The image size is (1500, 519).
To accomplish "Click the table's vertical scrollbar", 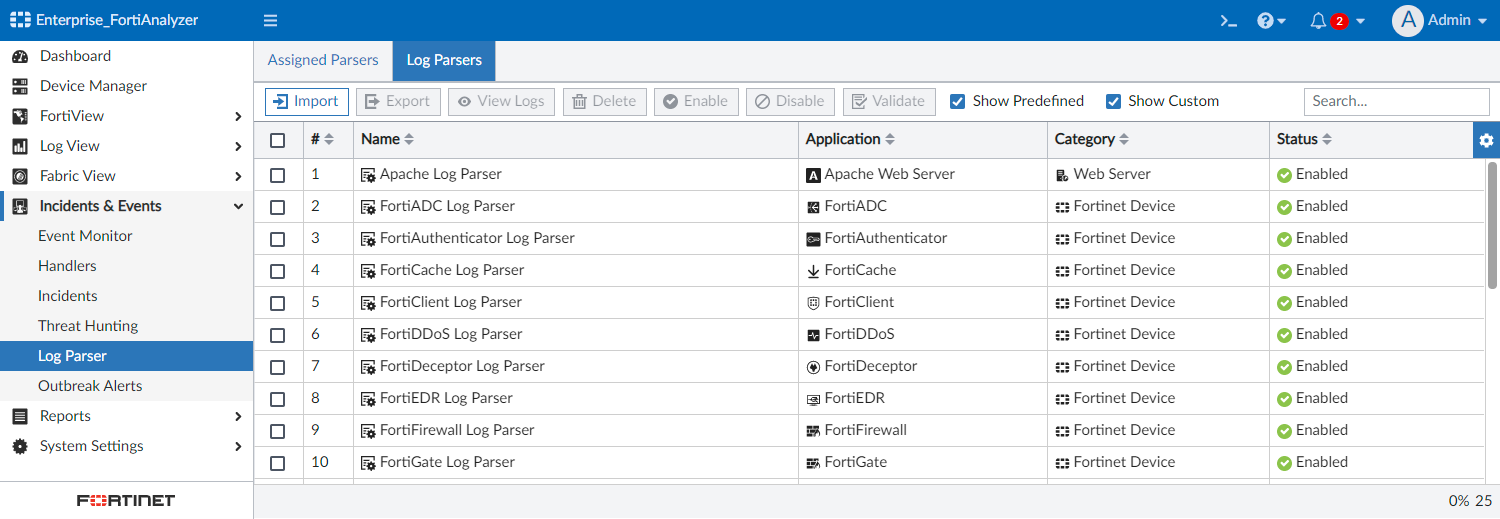I will tap(1492, 230).
